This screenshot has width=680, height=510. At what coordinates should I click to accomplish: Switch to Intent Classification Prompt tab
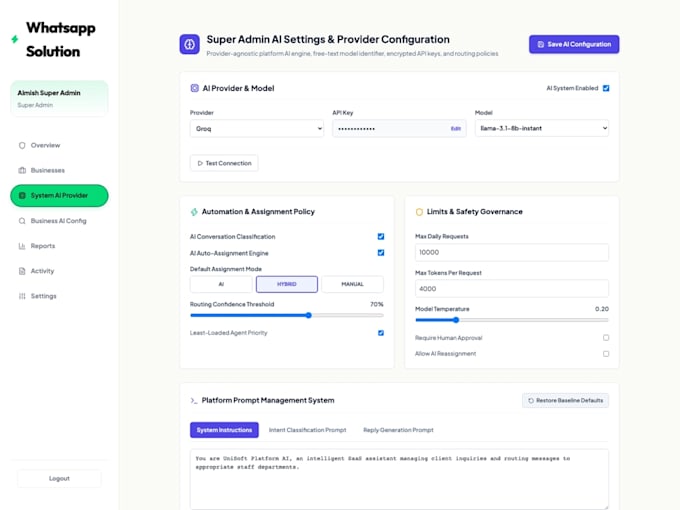307,430
